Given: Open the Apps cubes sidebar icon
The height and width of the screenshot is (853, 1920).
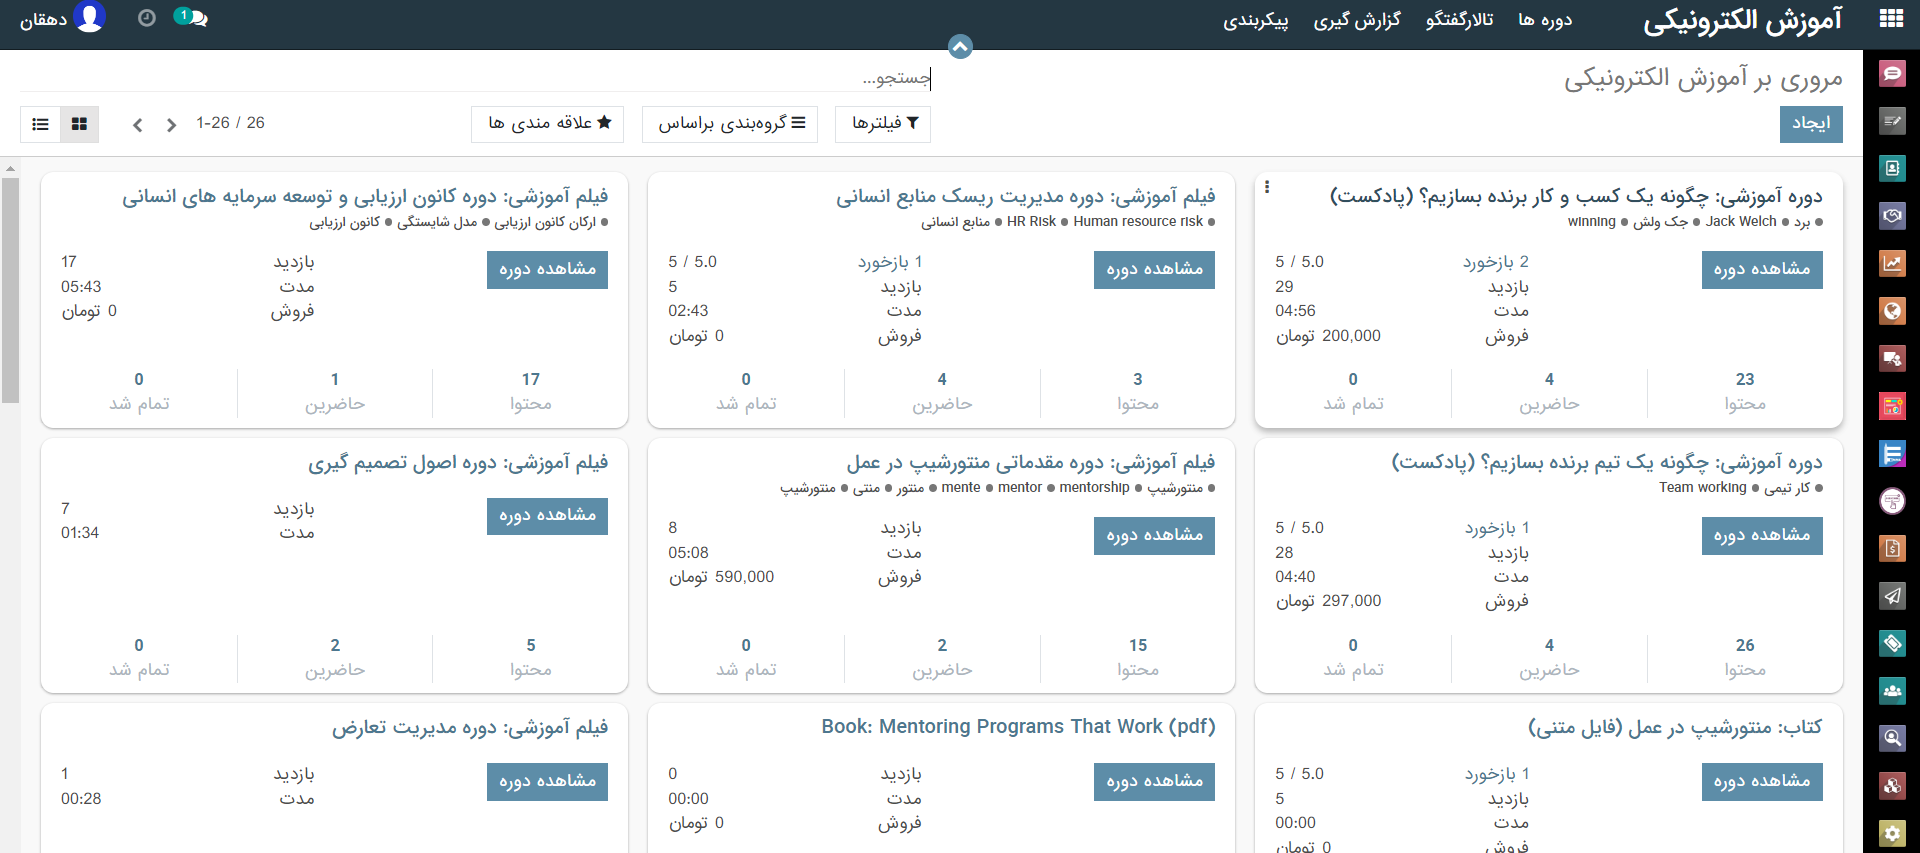Looking at the screenshot, I should coord(1892,786).
